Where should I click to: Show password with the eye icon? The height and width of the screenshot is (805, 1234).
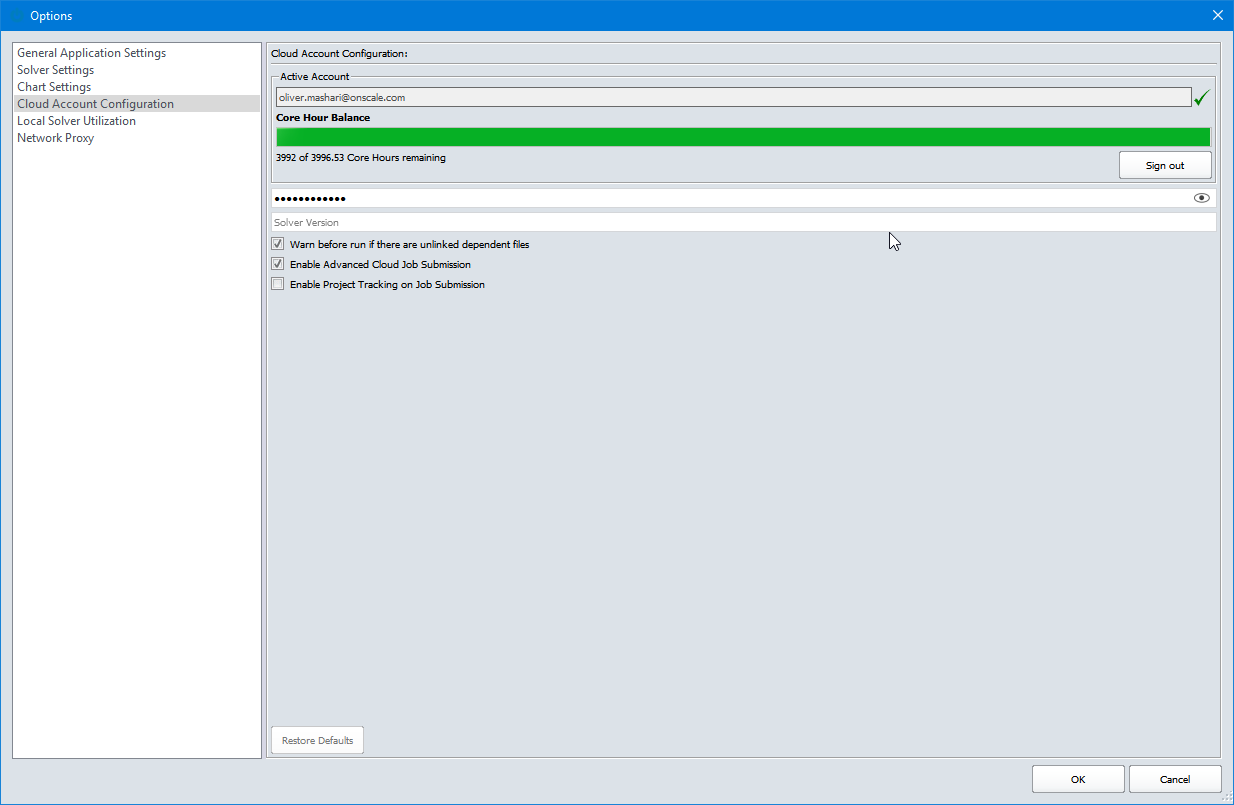(x=1202, y=198)
